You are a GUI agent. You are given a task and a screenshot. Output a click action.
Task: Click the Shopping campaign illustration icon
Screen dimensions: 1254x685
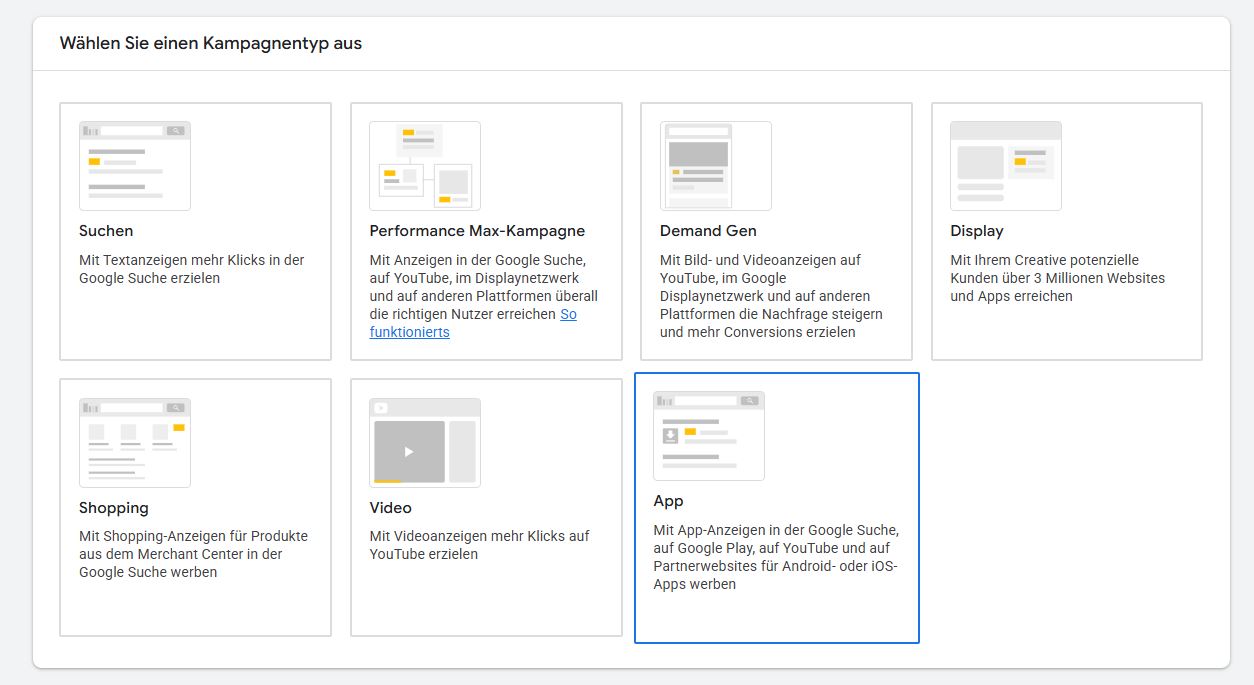click(x=135, y=443)
